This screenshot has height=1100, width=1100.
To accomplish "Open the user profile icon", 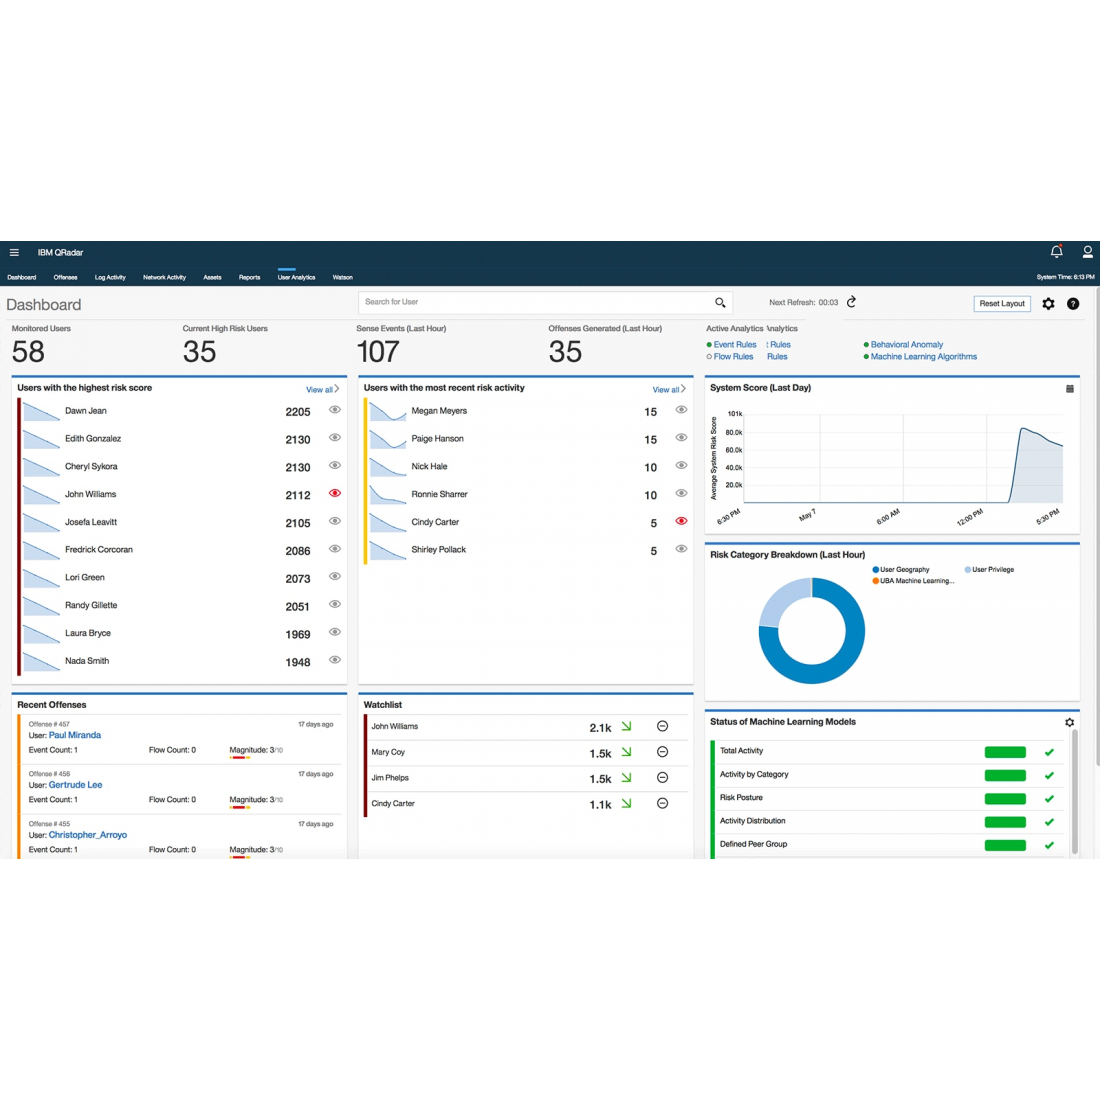I will pyautogui.click(x=1087, y=252).
